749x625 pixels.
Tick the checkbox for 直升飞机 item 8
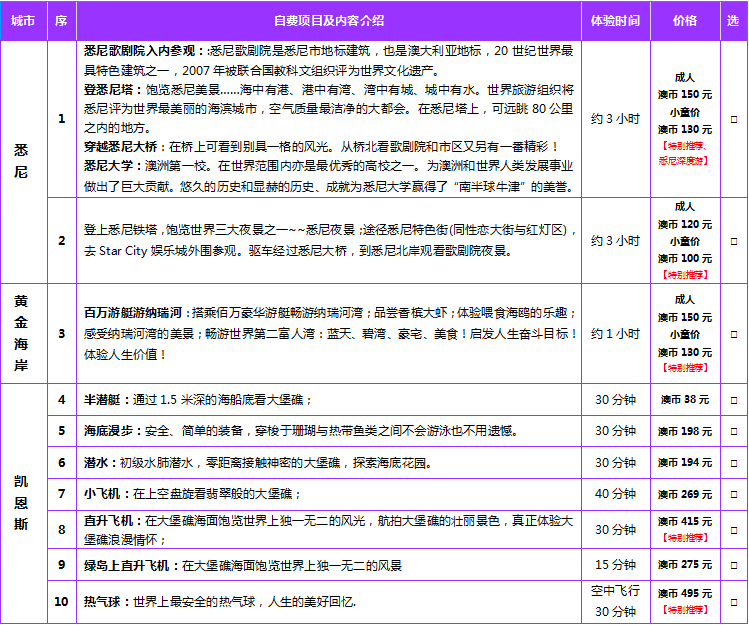(x=734, y=529)
